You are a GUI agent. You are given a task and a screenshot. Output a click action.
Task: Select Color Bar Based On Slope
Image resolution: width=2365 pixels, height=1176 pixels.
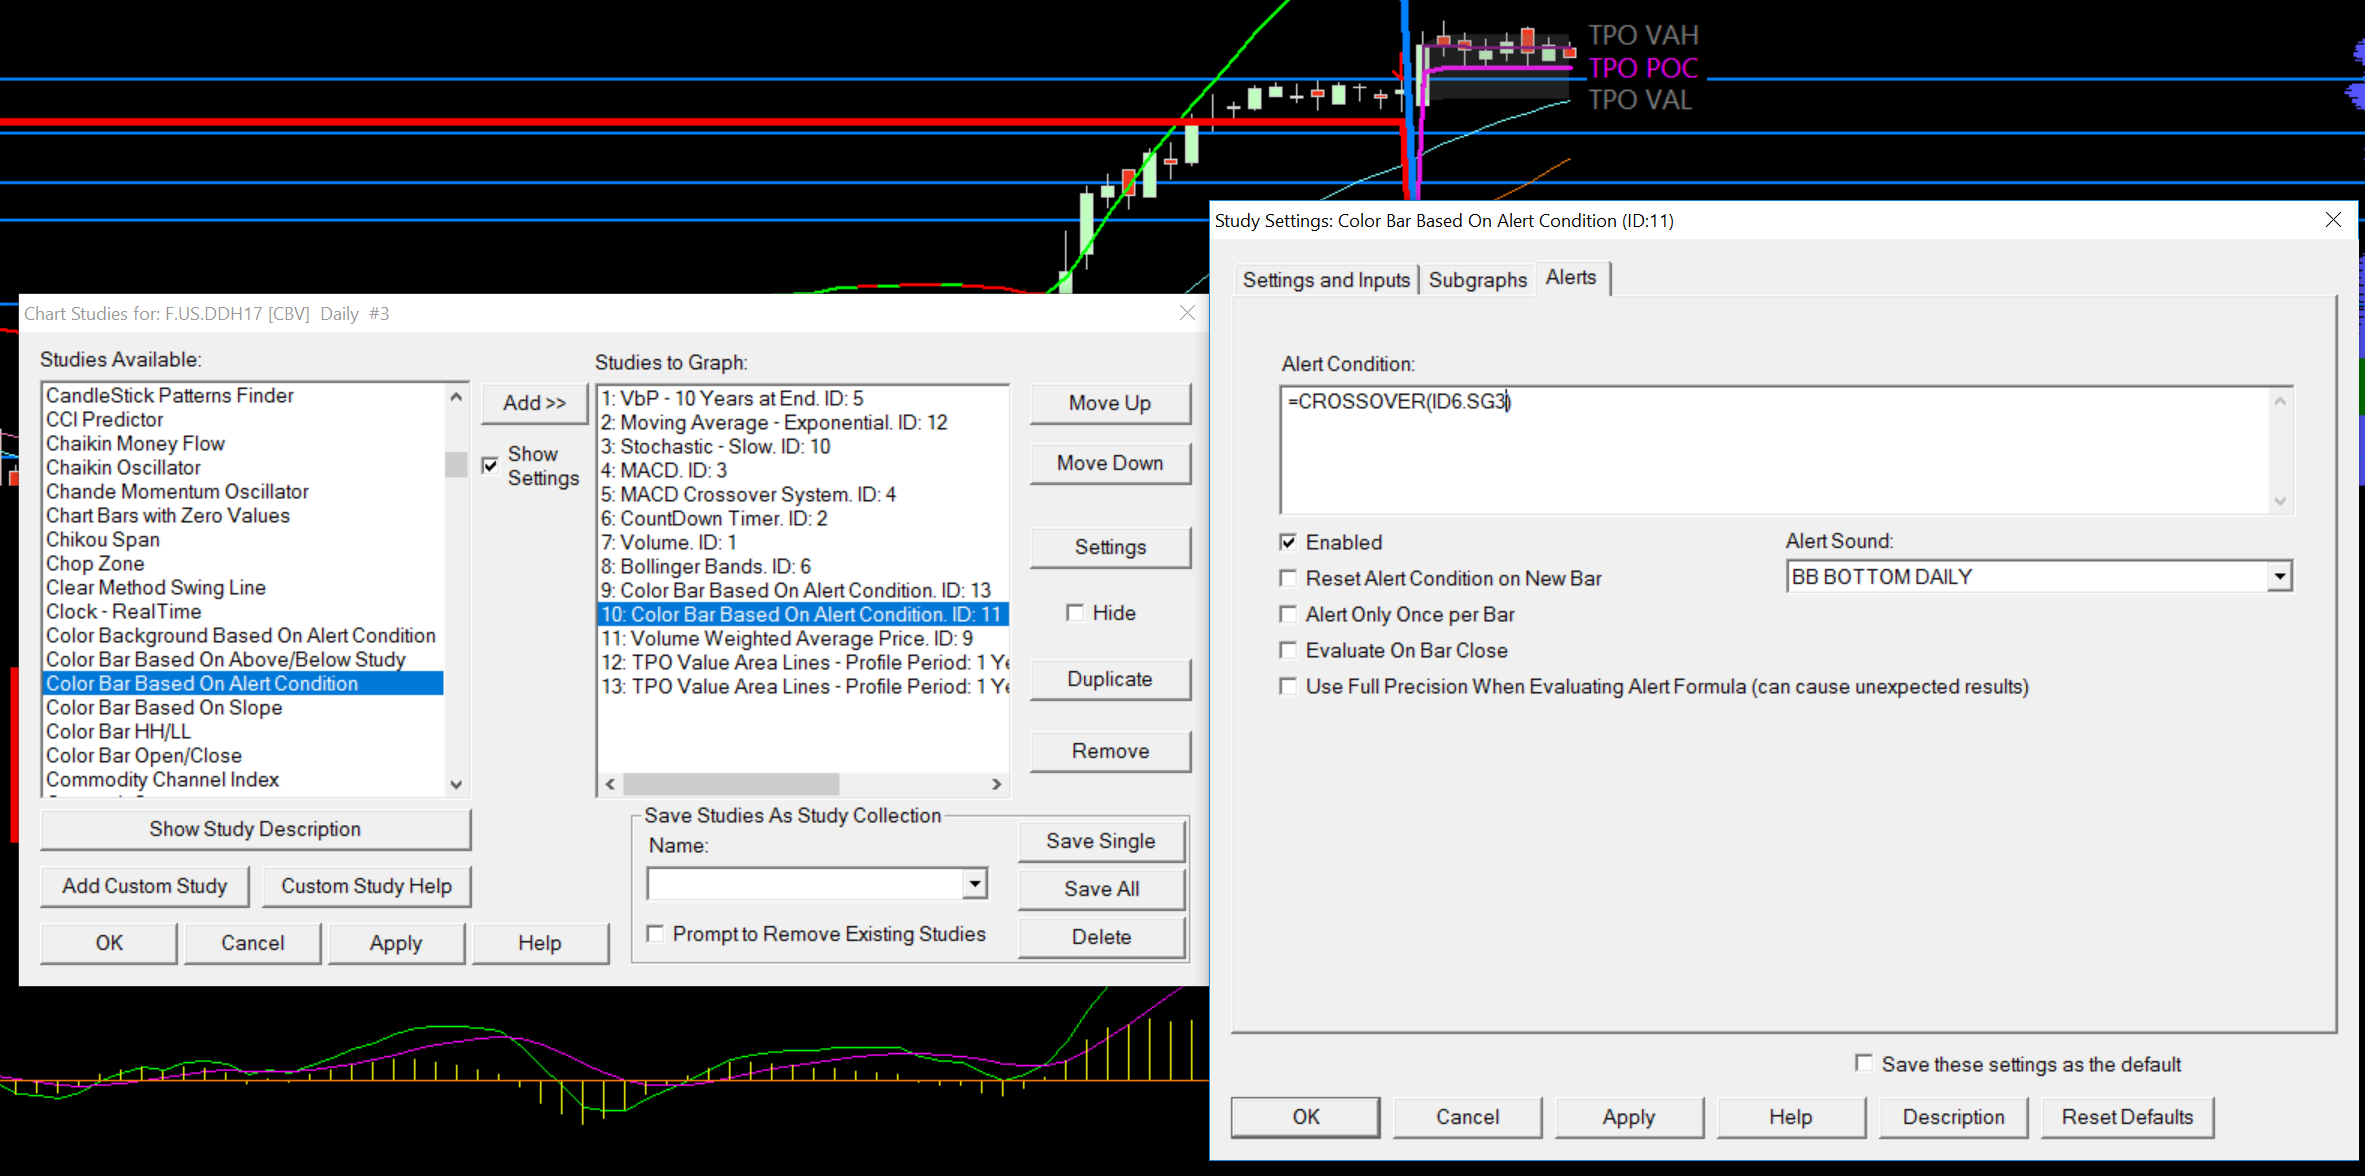pos(164,708)
